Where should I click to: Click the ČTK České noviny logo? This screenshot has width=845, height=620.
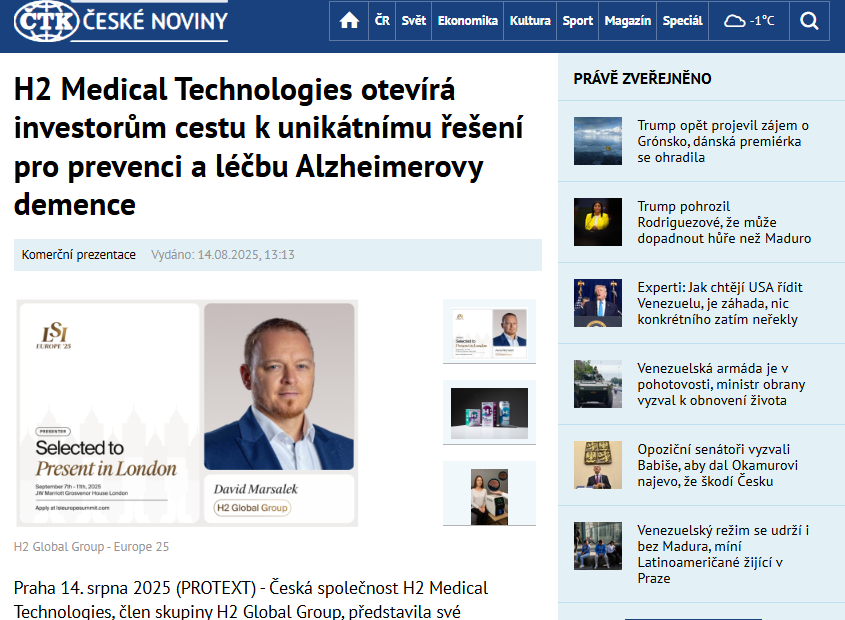tap(121, 21)
